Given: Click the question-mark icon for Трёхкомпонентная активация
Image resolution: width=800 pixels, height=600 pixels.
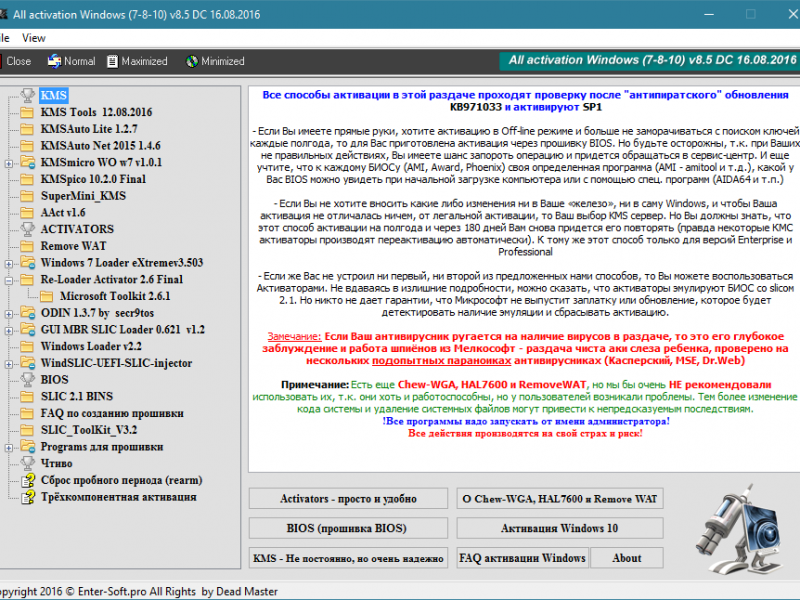Looking at the screenshot, I should pyautogui.click(x=28, y=497).
